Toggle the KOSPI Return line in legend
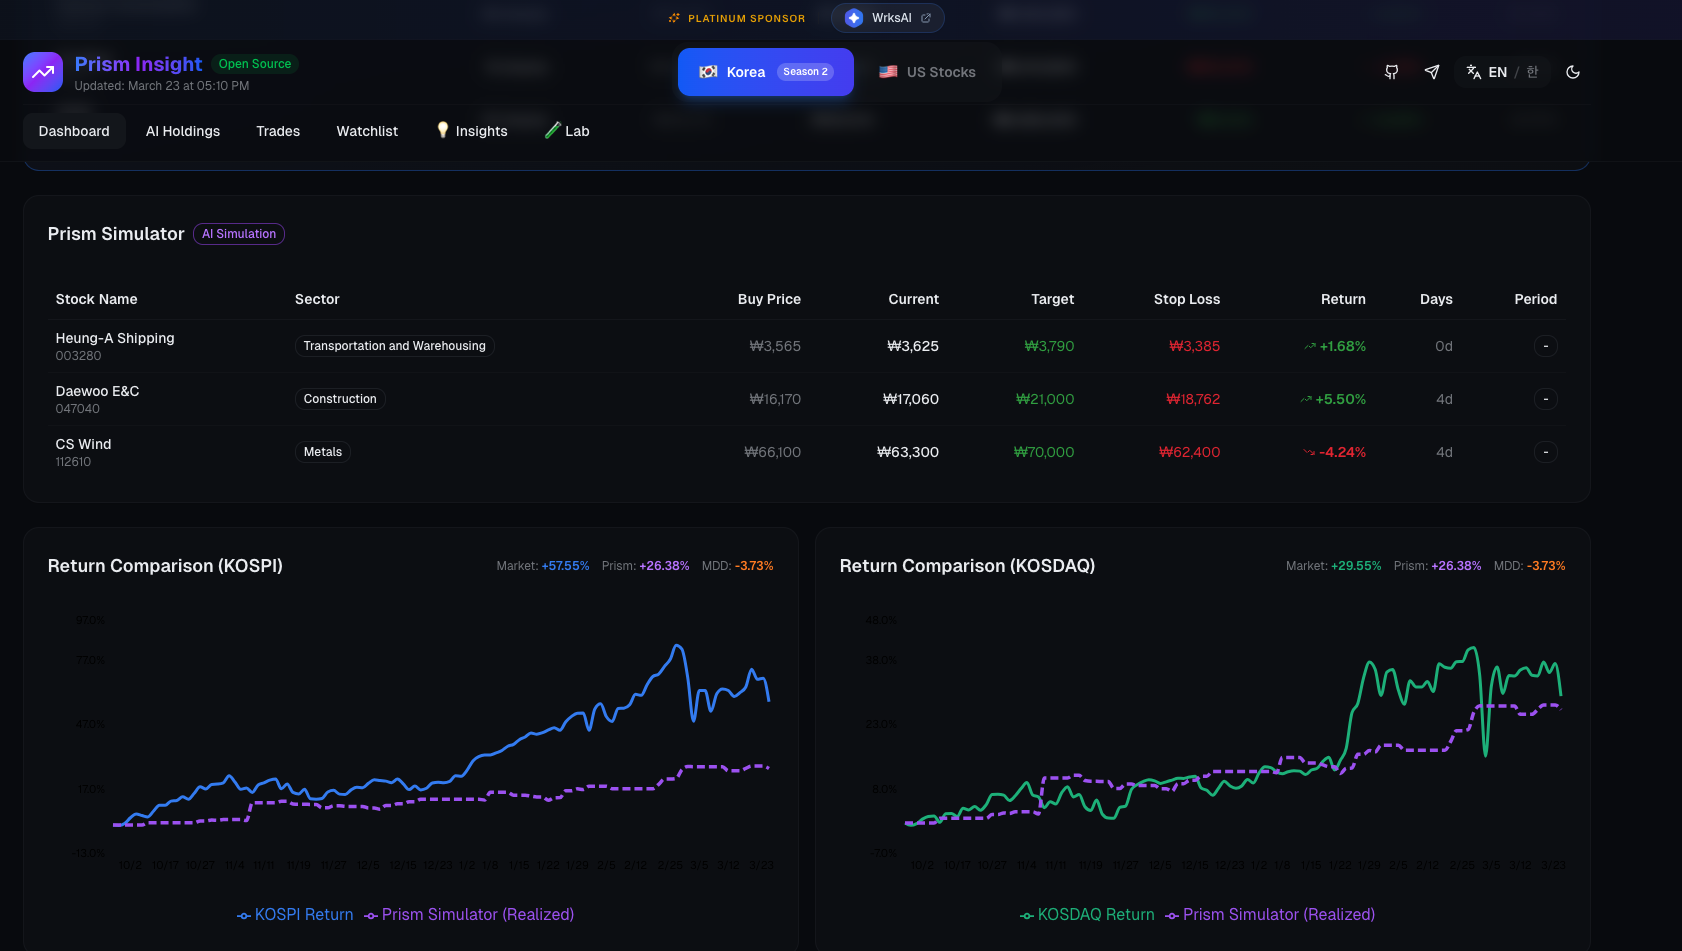This screenshot has height=951, width=1682. [x=294, y=914]
